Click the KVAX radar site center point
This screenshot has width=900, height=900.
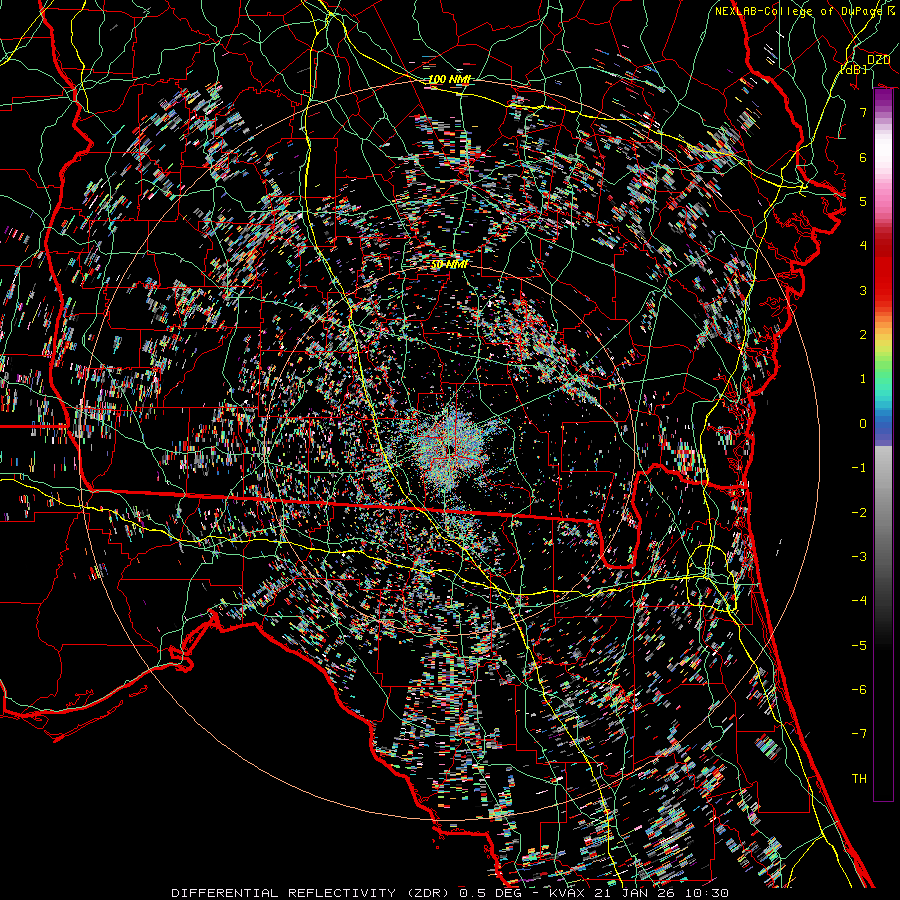[450, 450]
